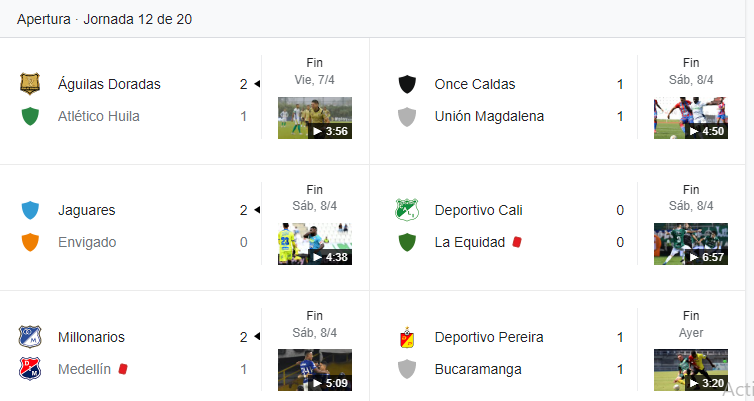Click the Medellín club badge
The image size is (754, 401).
[30, 369]
